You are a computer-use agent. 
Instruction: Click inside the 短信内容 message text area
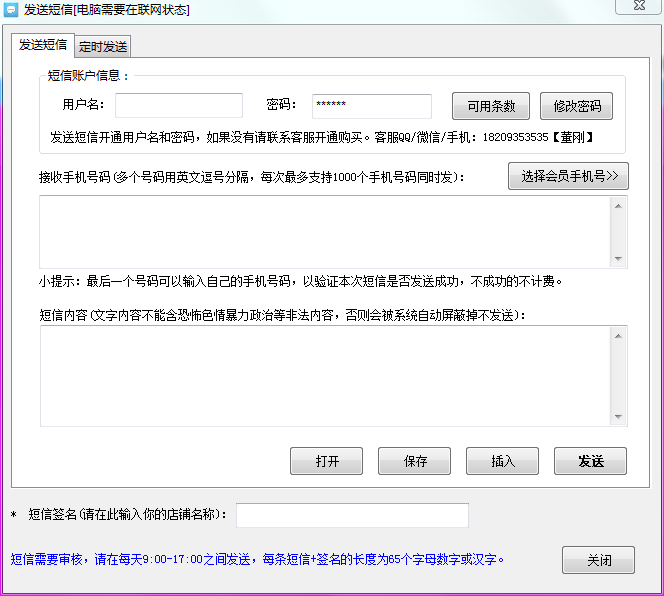(x=325, y=376)
